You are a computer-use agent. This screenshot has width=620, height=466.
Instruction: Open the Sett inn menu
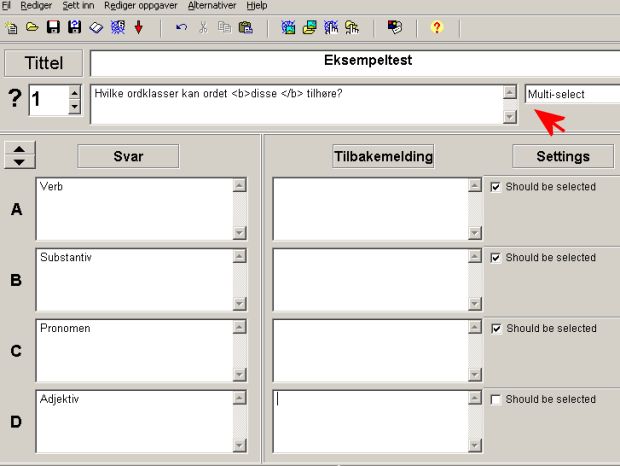pyautogui.click(x=78, y=6)
